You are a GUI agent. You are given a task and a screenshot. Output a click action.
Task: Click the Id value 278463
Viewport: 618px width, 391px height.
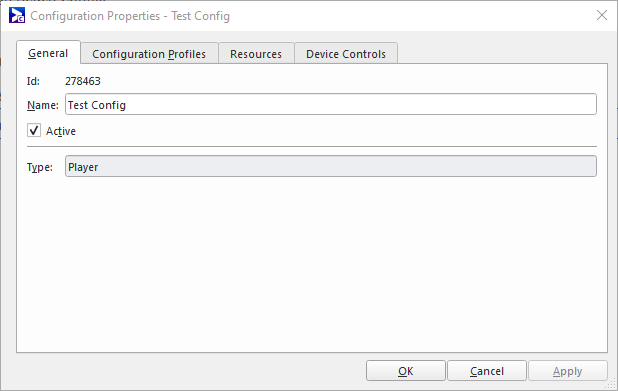[x=83, y=81]
